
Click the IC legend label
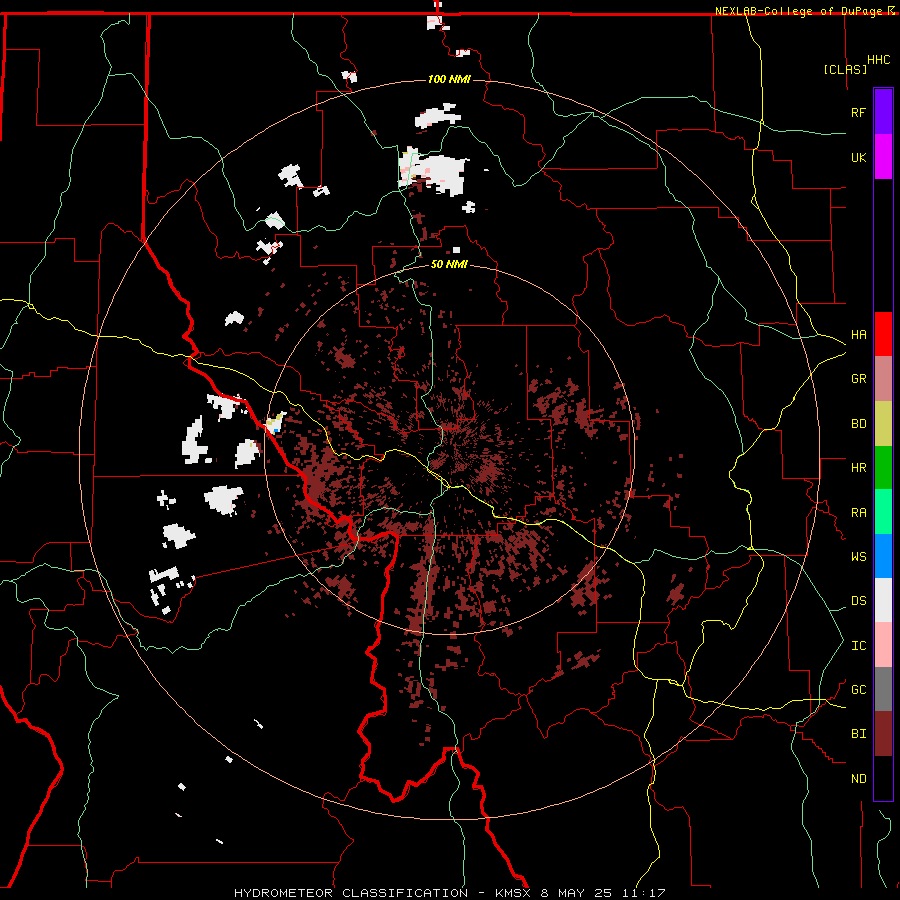click(858, 646)
